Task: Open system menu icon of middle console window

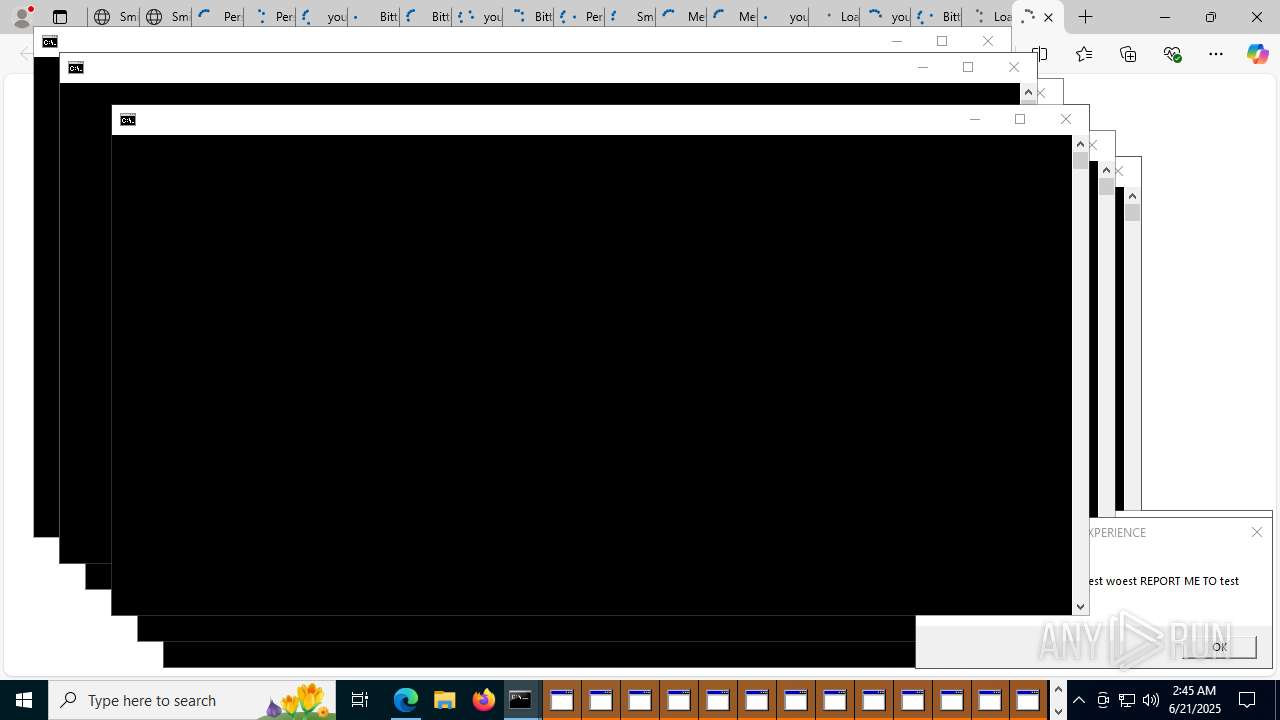Action: pos(76,68)
